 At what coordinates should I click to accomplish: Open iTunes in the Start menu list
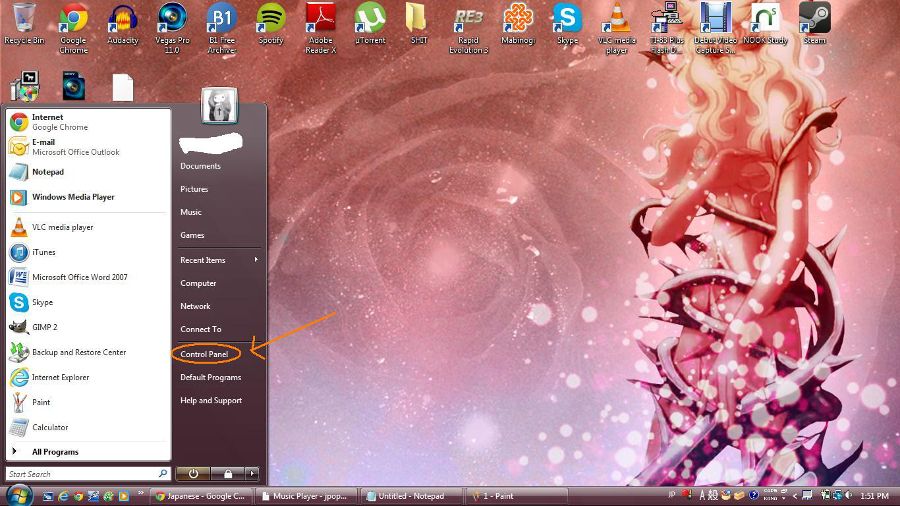(44, 252)
